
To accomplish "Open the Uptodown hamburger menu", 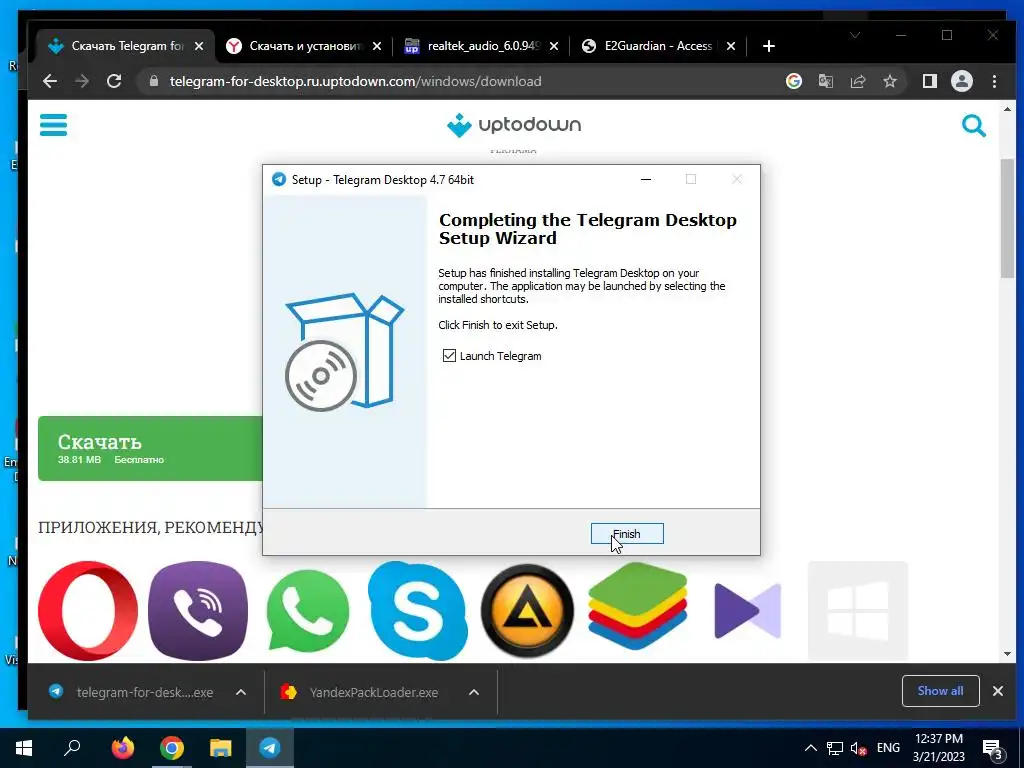I will pyautogui.click(x=54, y=125).
